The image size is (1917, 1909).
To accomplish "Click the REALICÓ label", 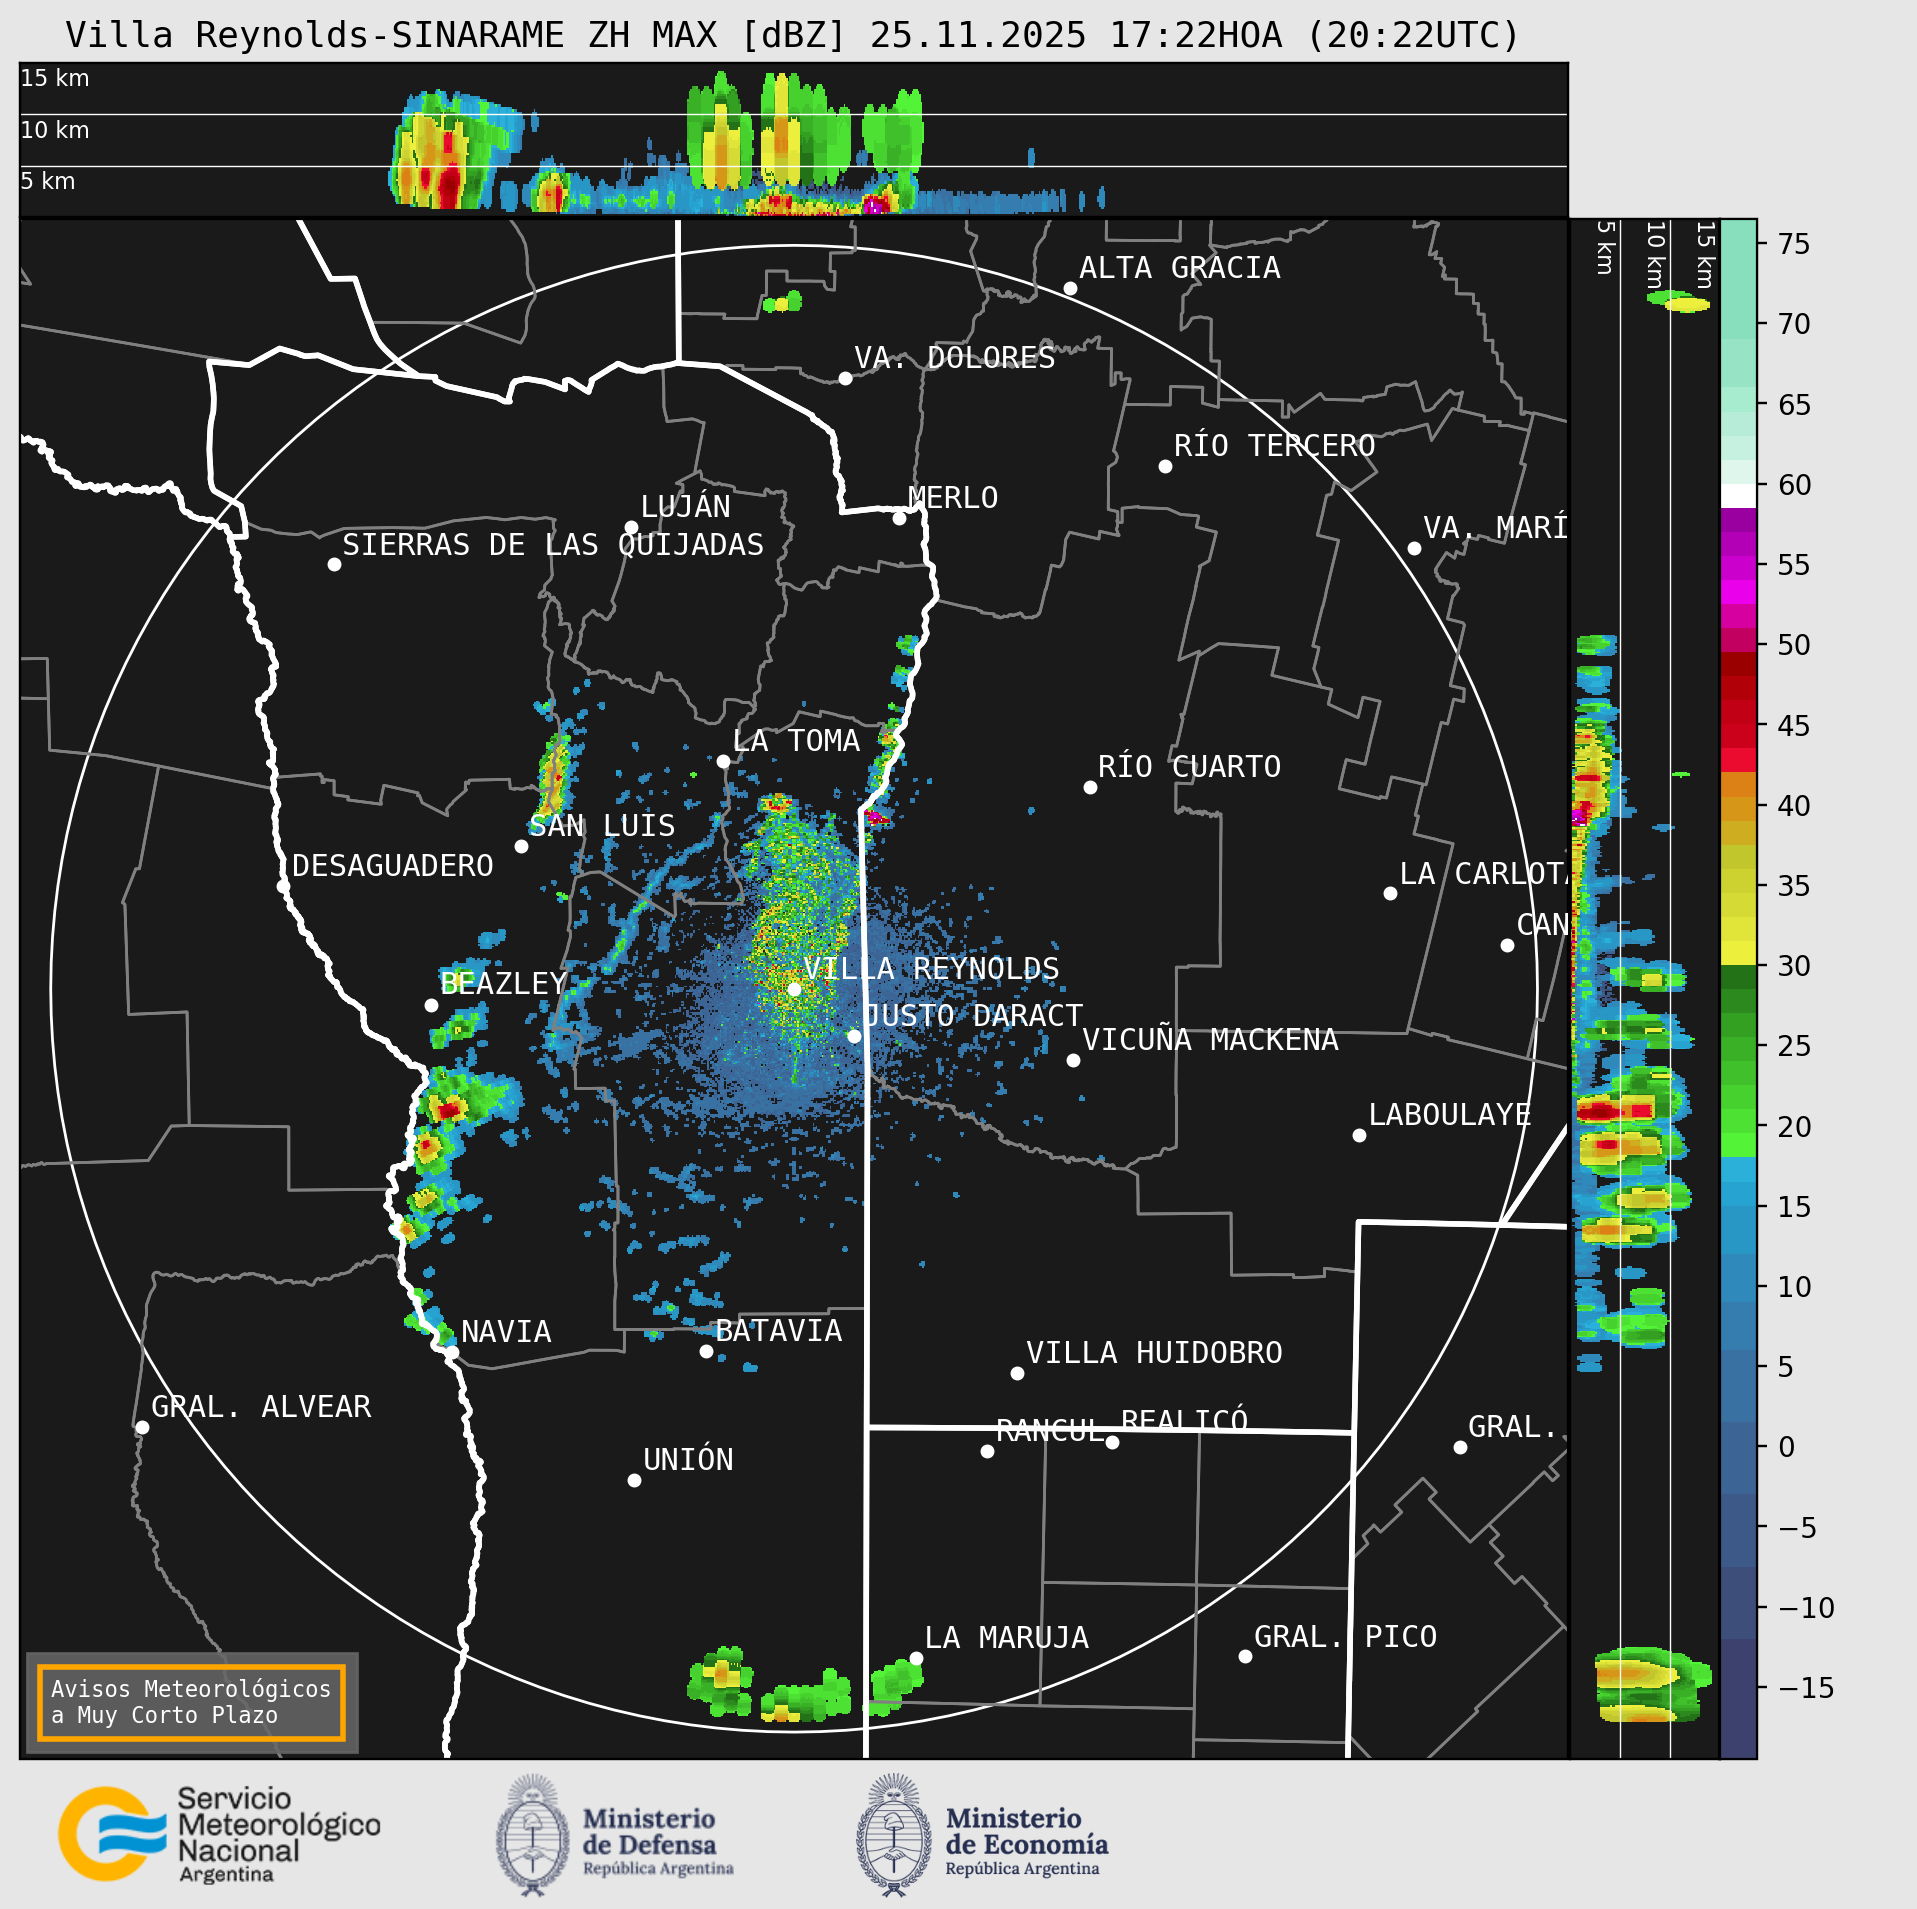I will (1185, 1420).
